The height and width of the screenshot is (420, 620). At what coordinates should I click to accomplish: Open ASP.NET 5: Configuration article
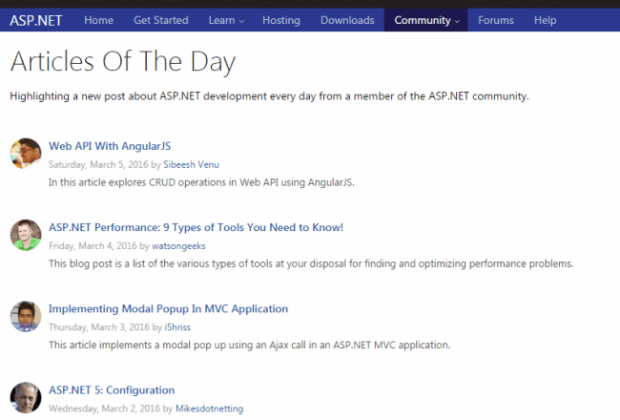click(x=112, y=390)
